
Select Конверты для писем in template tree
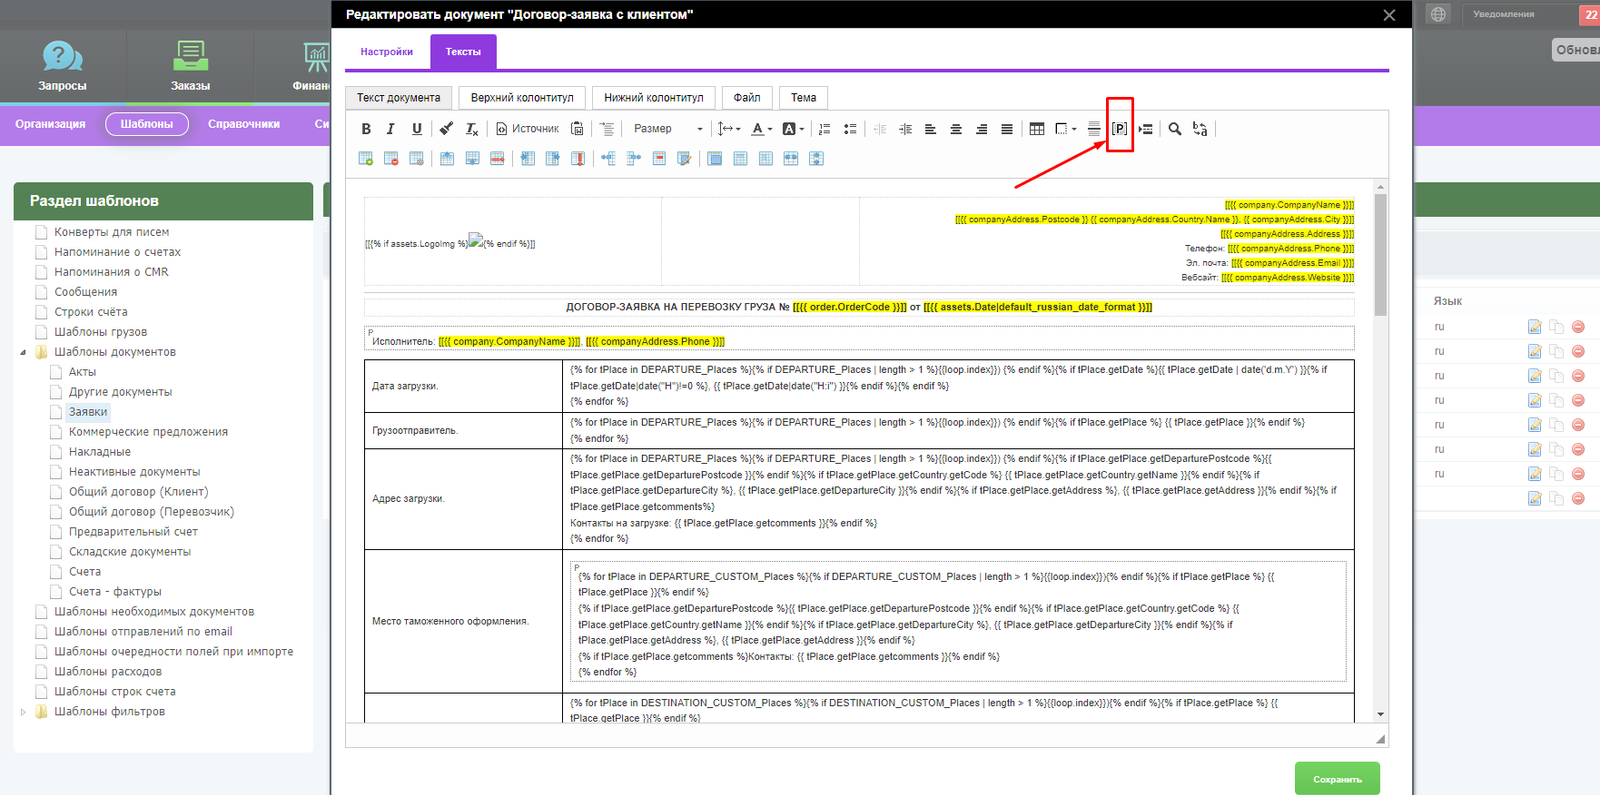click(x=111, y=232)
